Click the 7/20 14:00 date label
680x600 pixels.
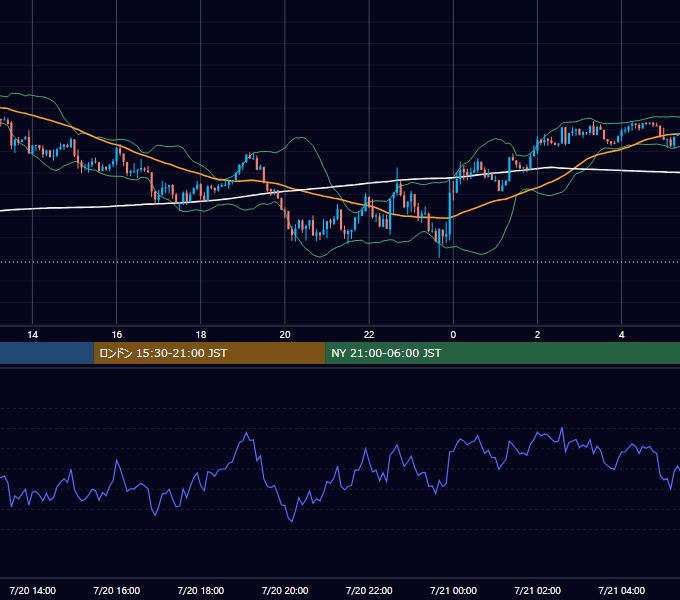pos(33,590)
